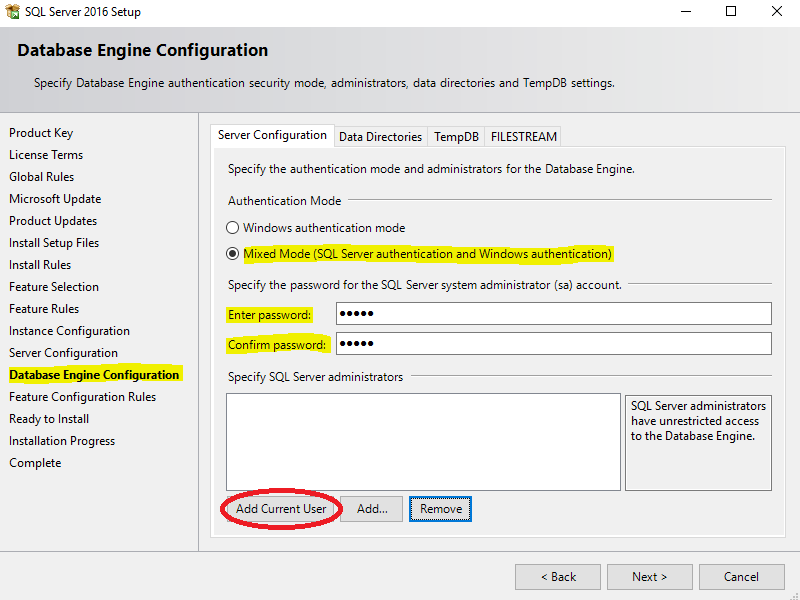Screen dimensions: 800x600
Task: Click the Add... button
Action: pos(372,509)
